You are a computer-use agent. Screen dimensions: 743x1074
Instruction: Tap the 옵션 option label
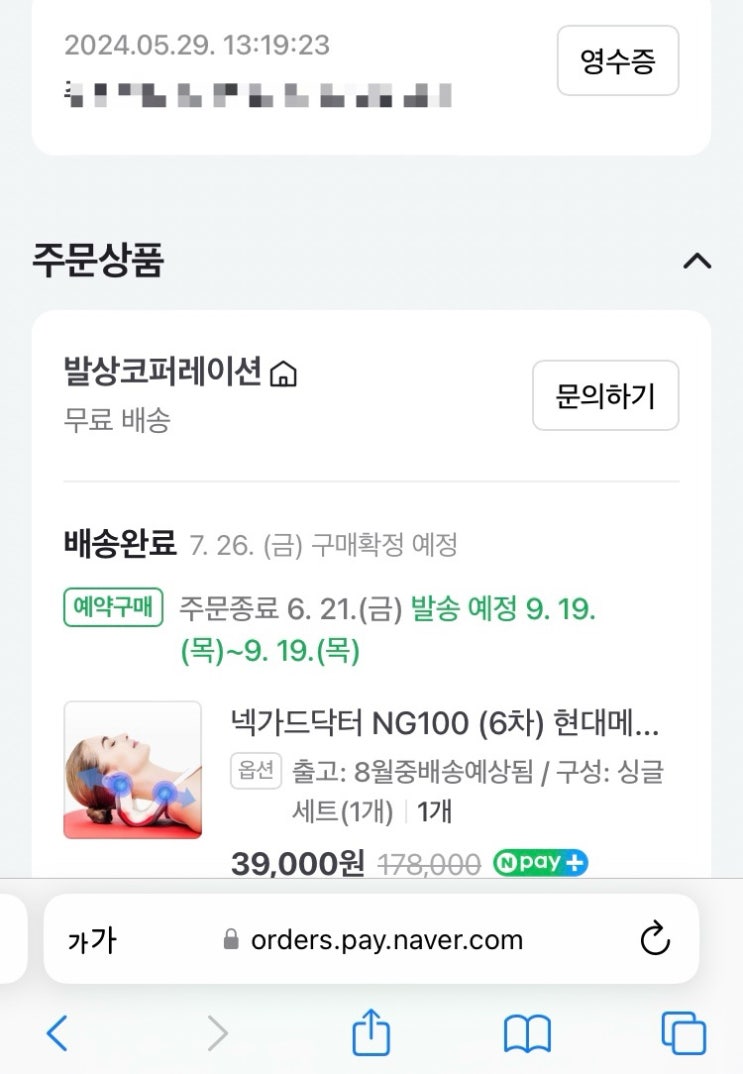point(255,771)
